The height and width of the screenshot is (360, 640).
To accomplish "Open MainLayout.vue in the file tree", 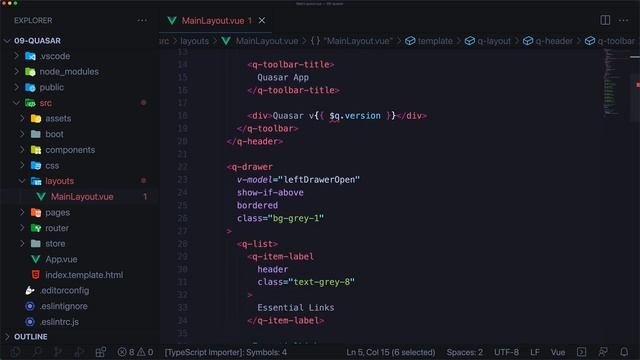I will pyautogui.click(x=82, y=197).
